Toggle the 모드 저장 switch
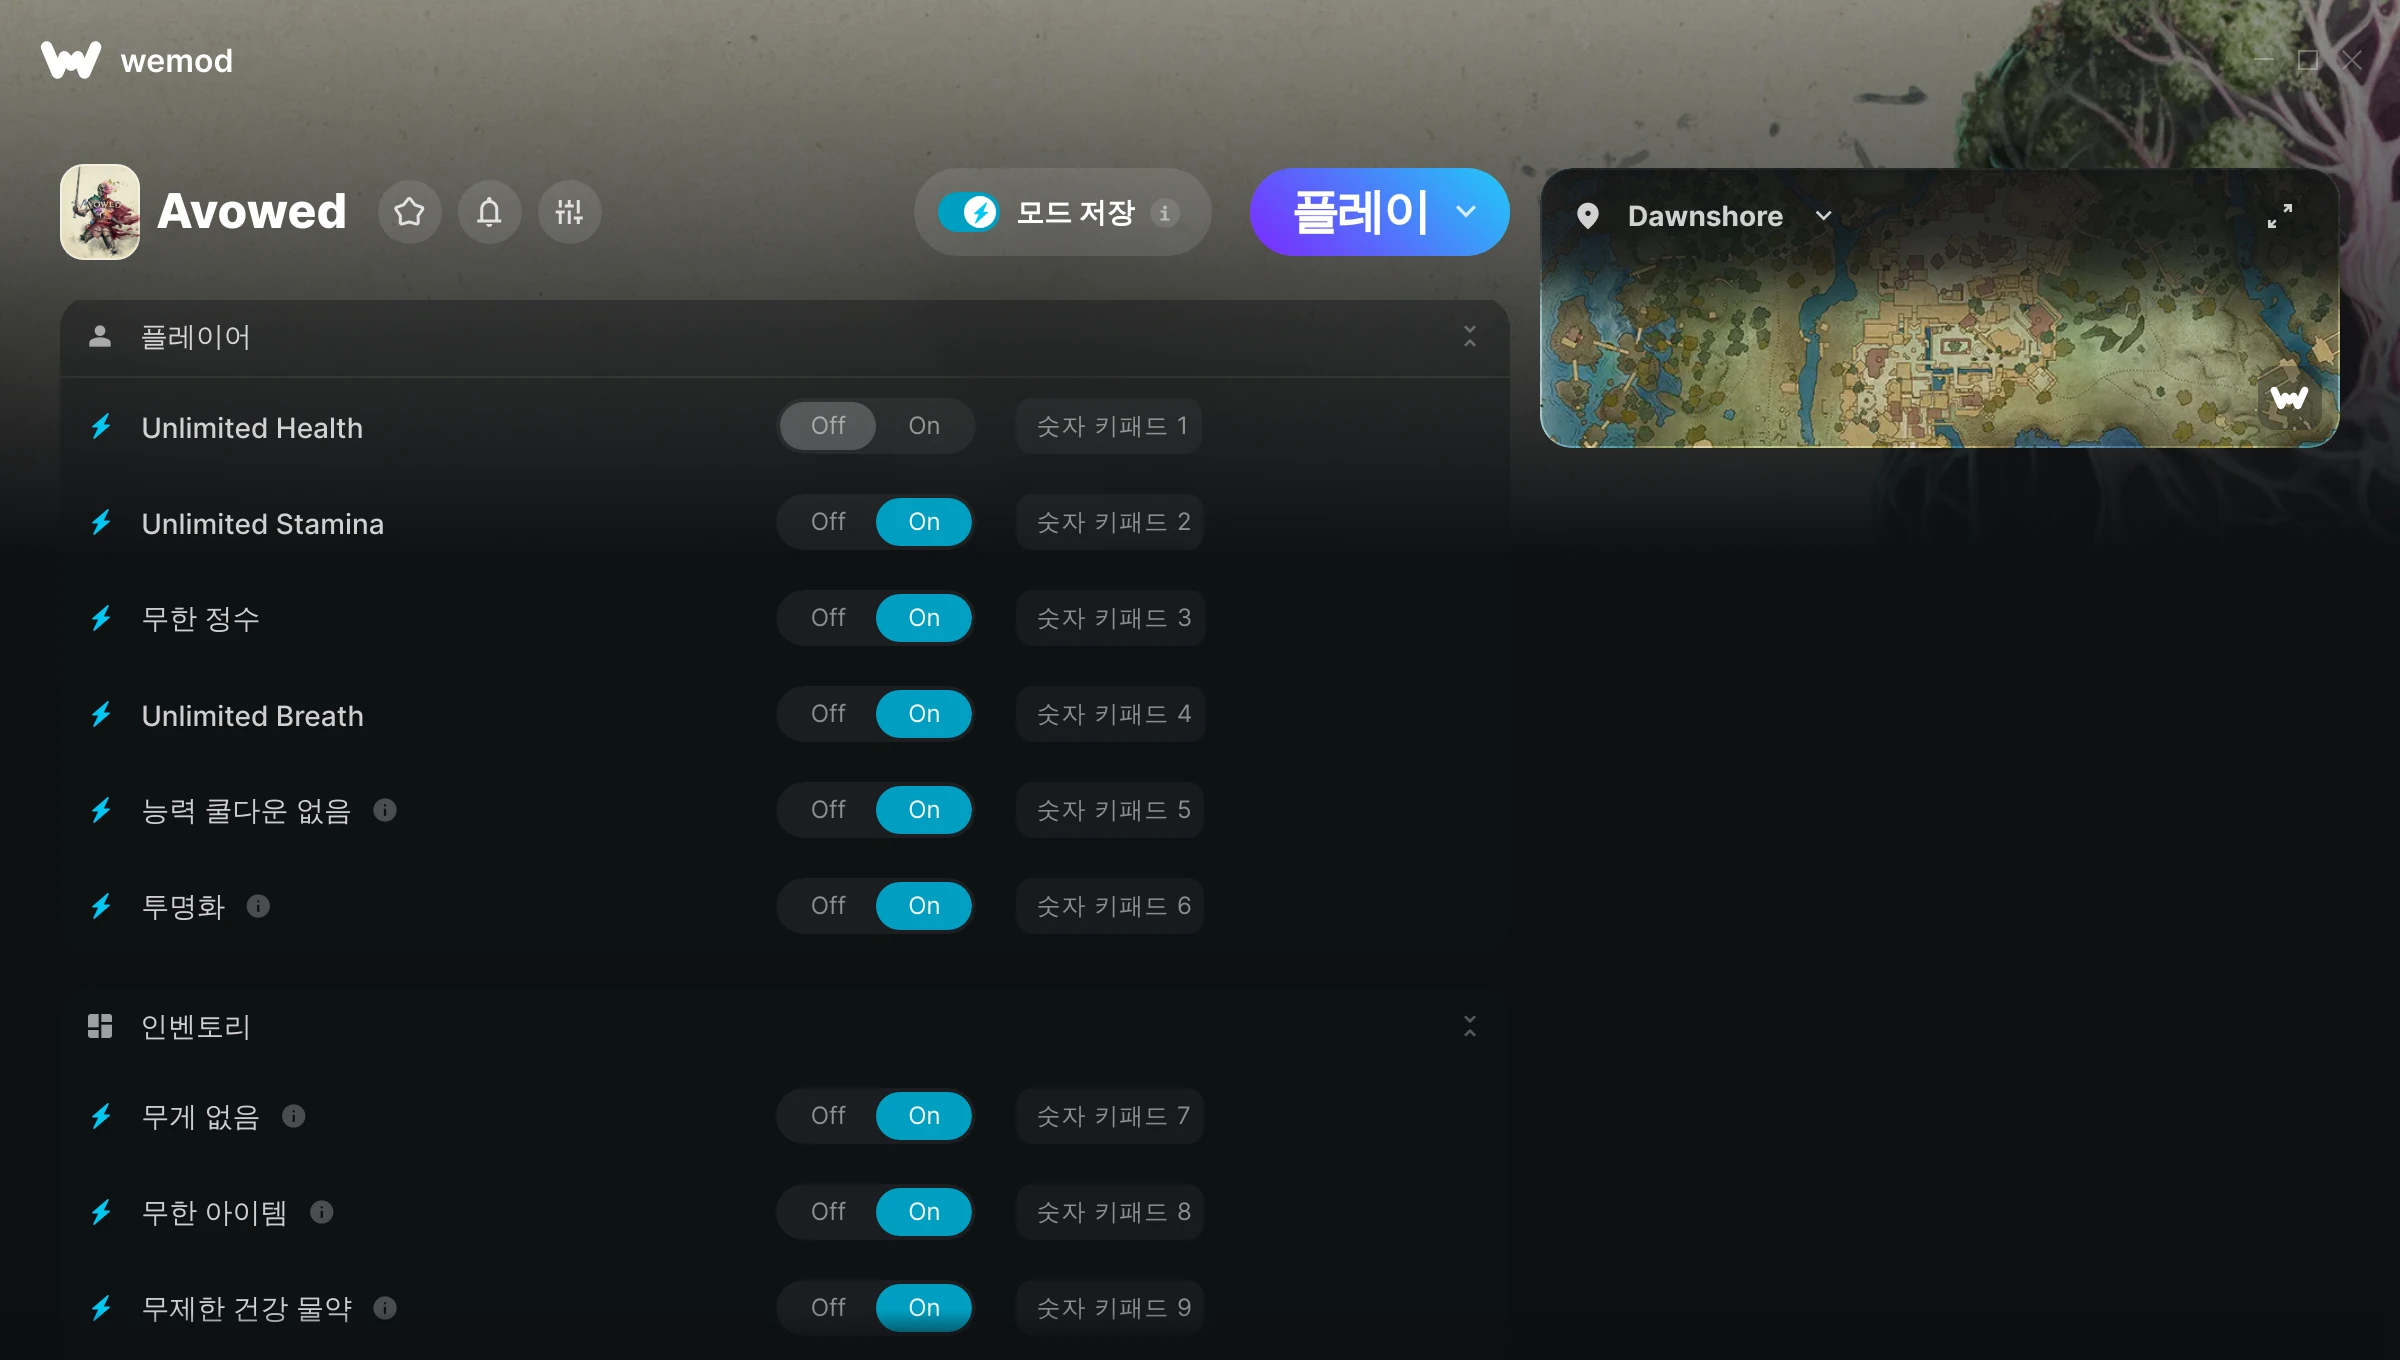 pyautogui.click(x=968, y=212)
